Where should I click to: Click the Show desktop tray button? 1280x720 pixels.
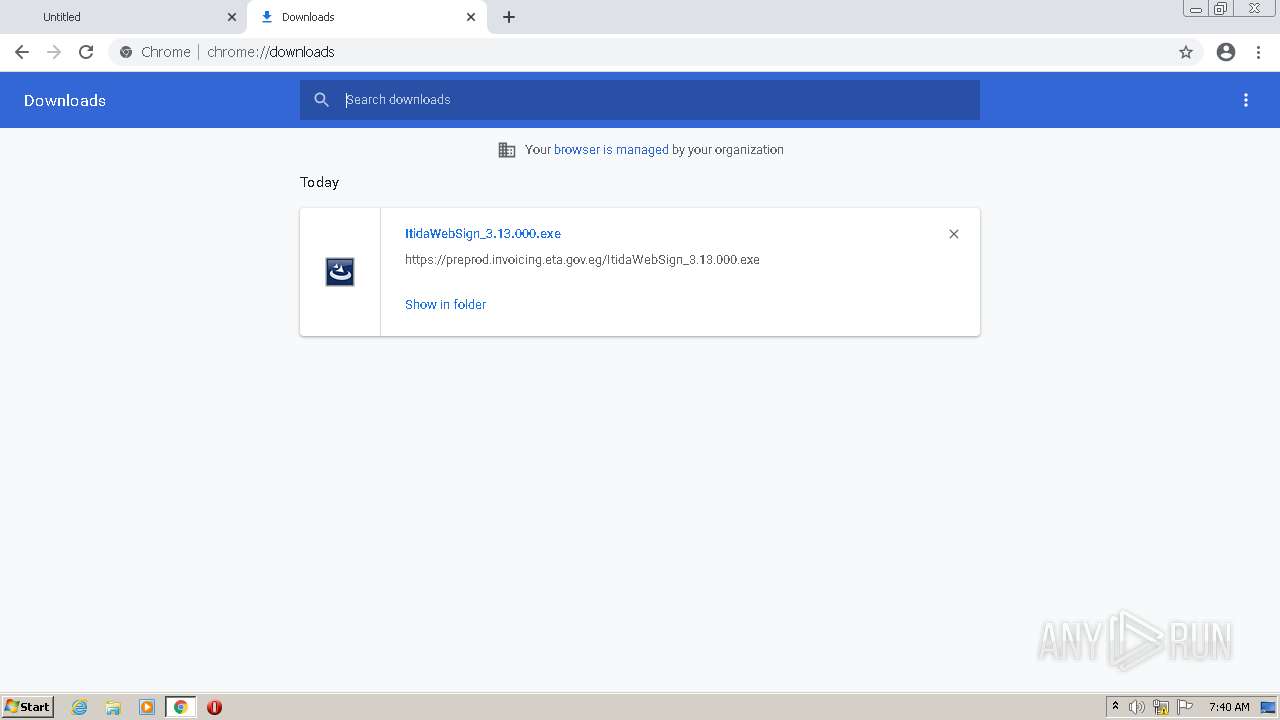1269,707
